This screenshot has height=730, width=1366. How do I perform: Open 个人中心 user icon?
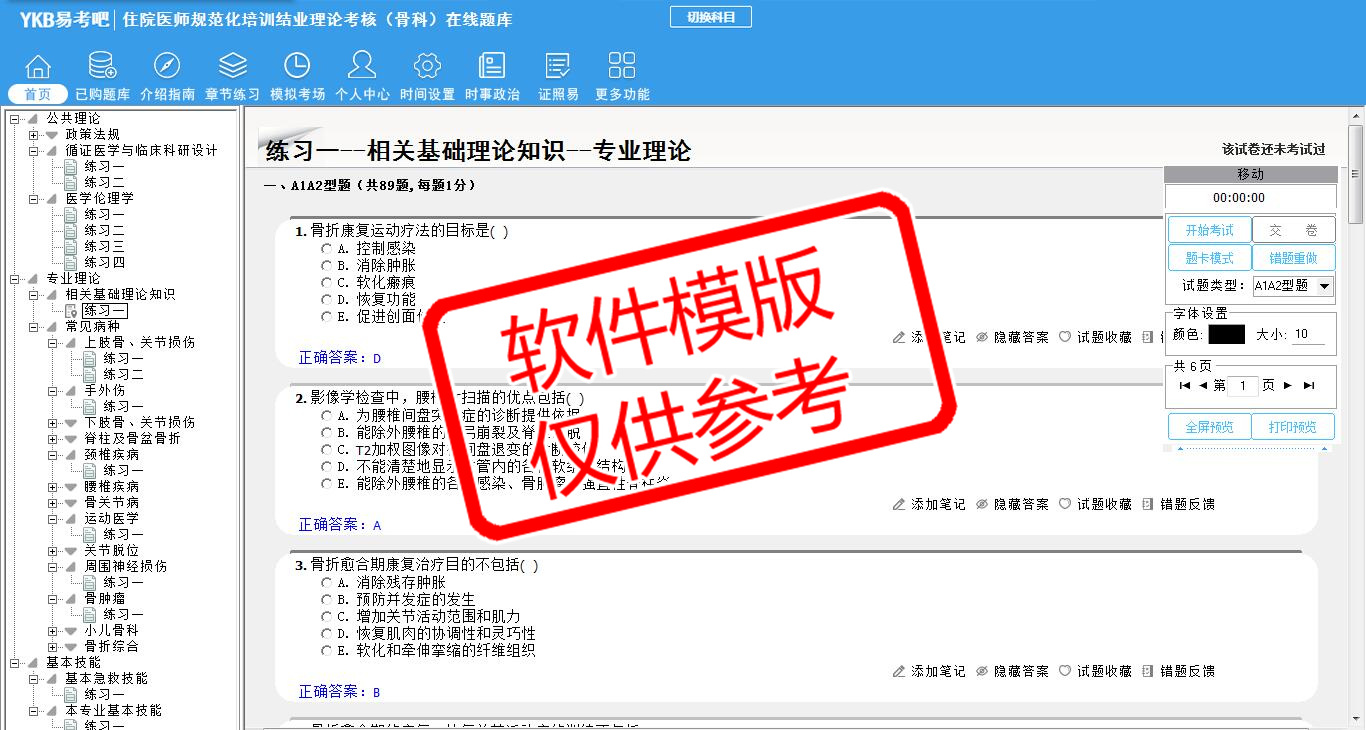(x=362, y=66)
